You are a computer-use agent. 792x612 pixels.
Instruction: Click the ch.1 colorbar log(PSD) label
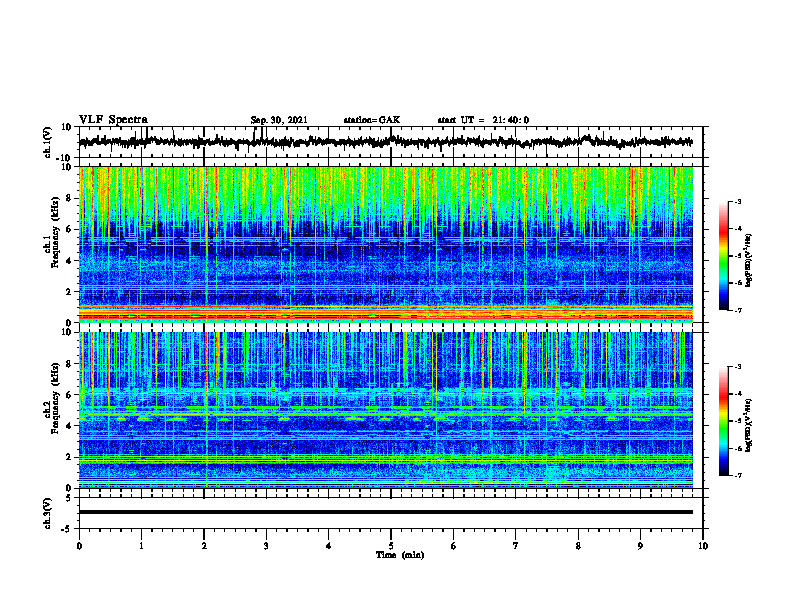pyautogui.click(x=749, y=260)
